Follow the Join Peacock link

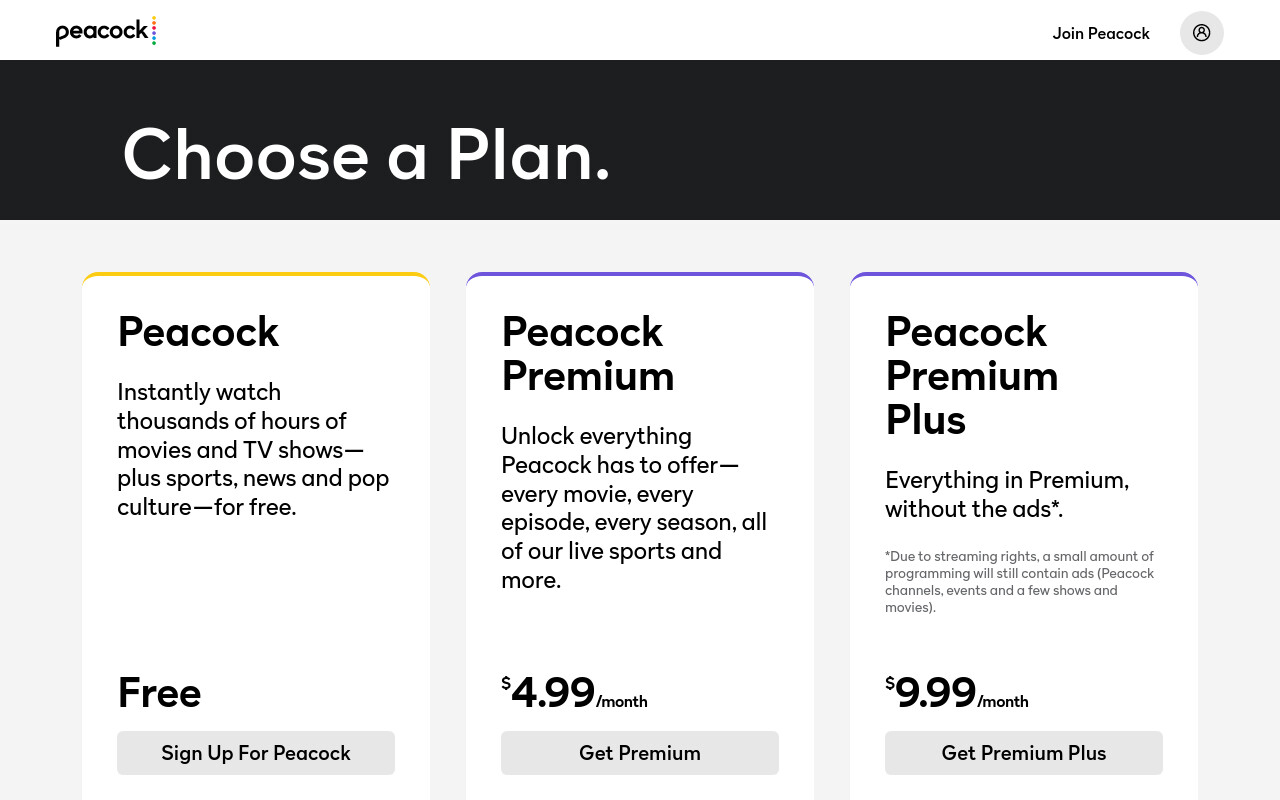(1101, 33)
